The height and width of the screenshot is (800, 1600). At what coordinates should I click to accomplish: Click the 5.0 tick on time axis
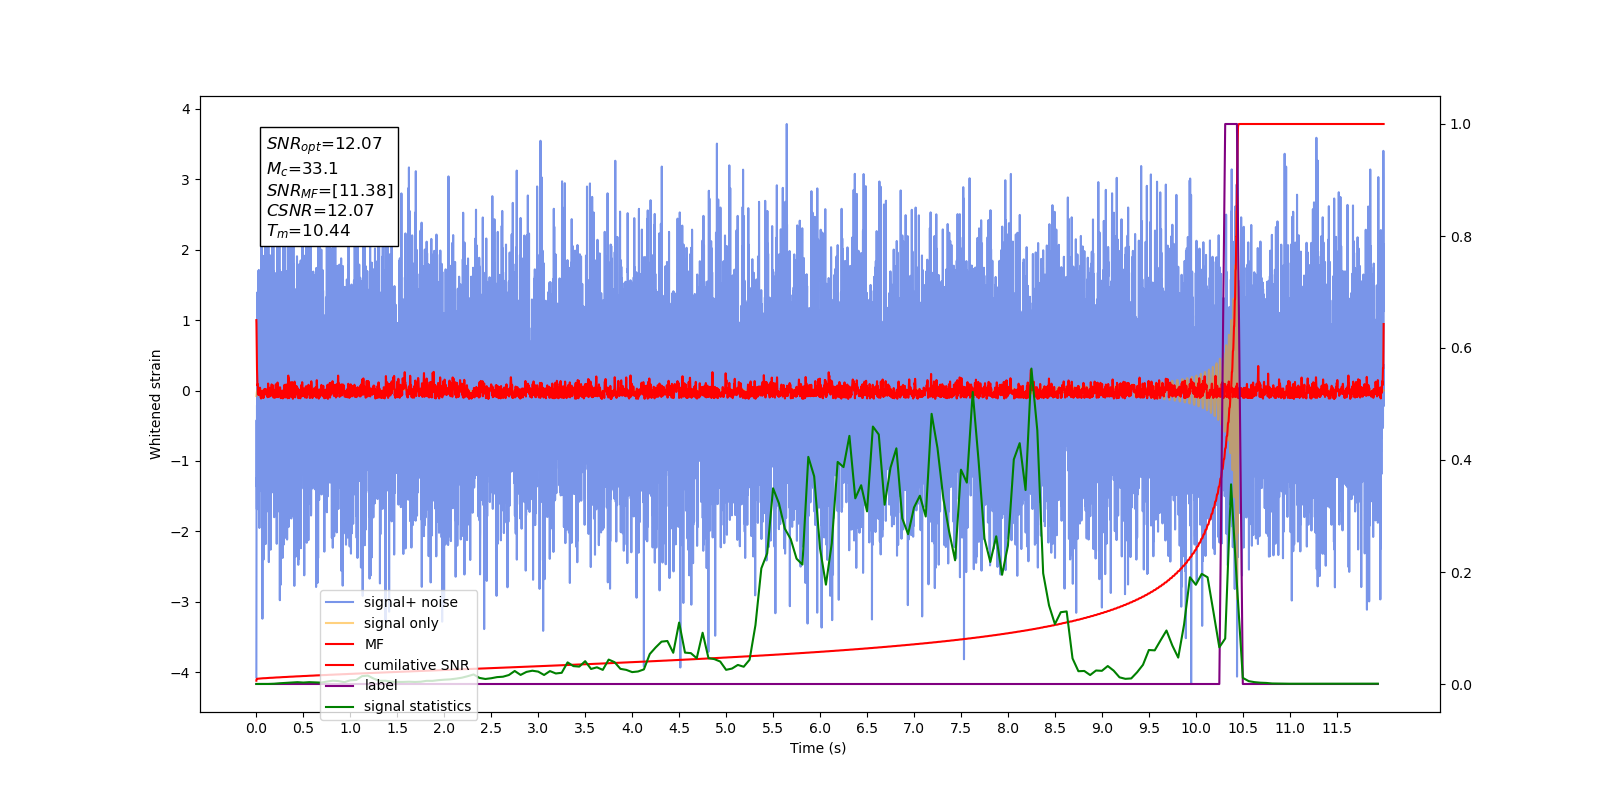(x=726, y=728)
